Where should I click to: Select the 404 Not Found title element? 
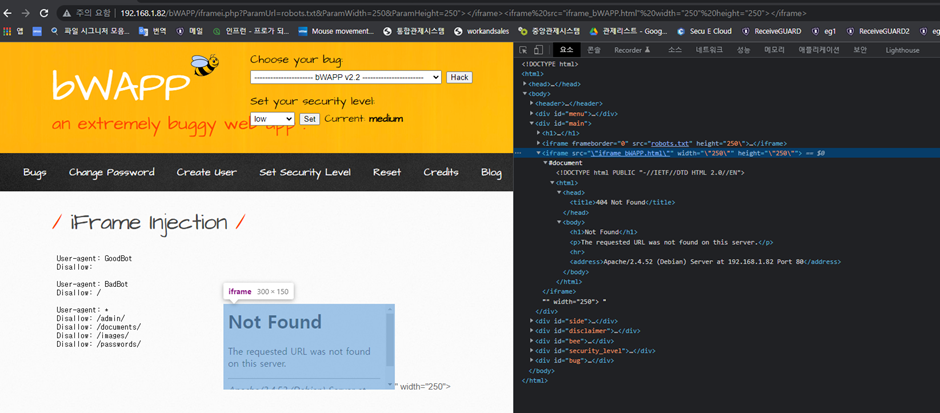pyautogui.click(x=622, y=203)
